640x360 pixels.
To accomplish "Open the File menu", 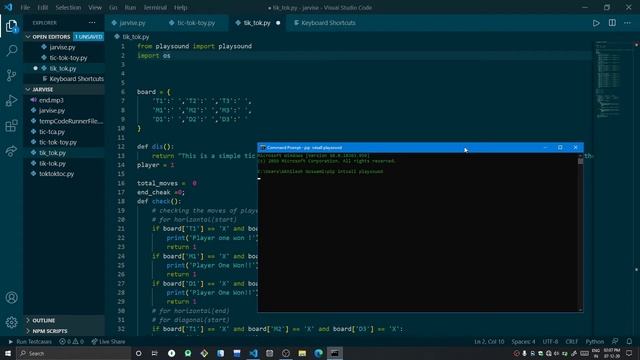I will [25, 7].
